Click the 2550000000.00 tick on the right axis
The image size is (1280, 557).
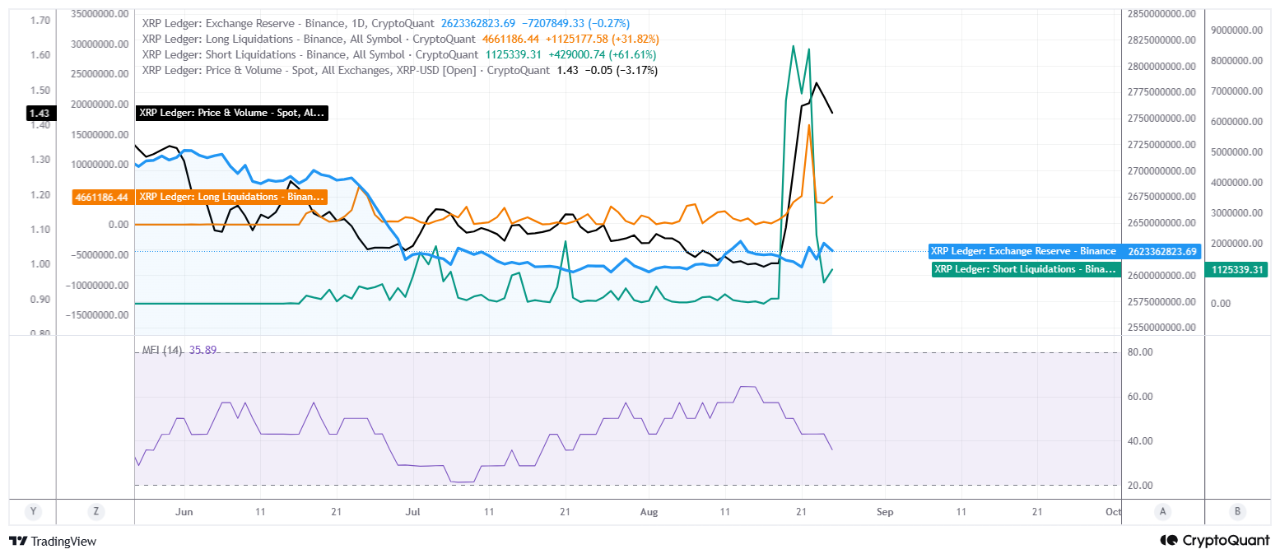pos(1163,327)
